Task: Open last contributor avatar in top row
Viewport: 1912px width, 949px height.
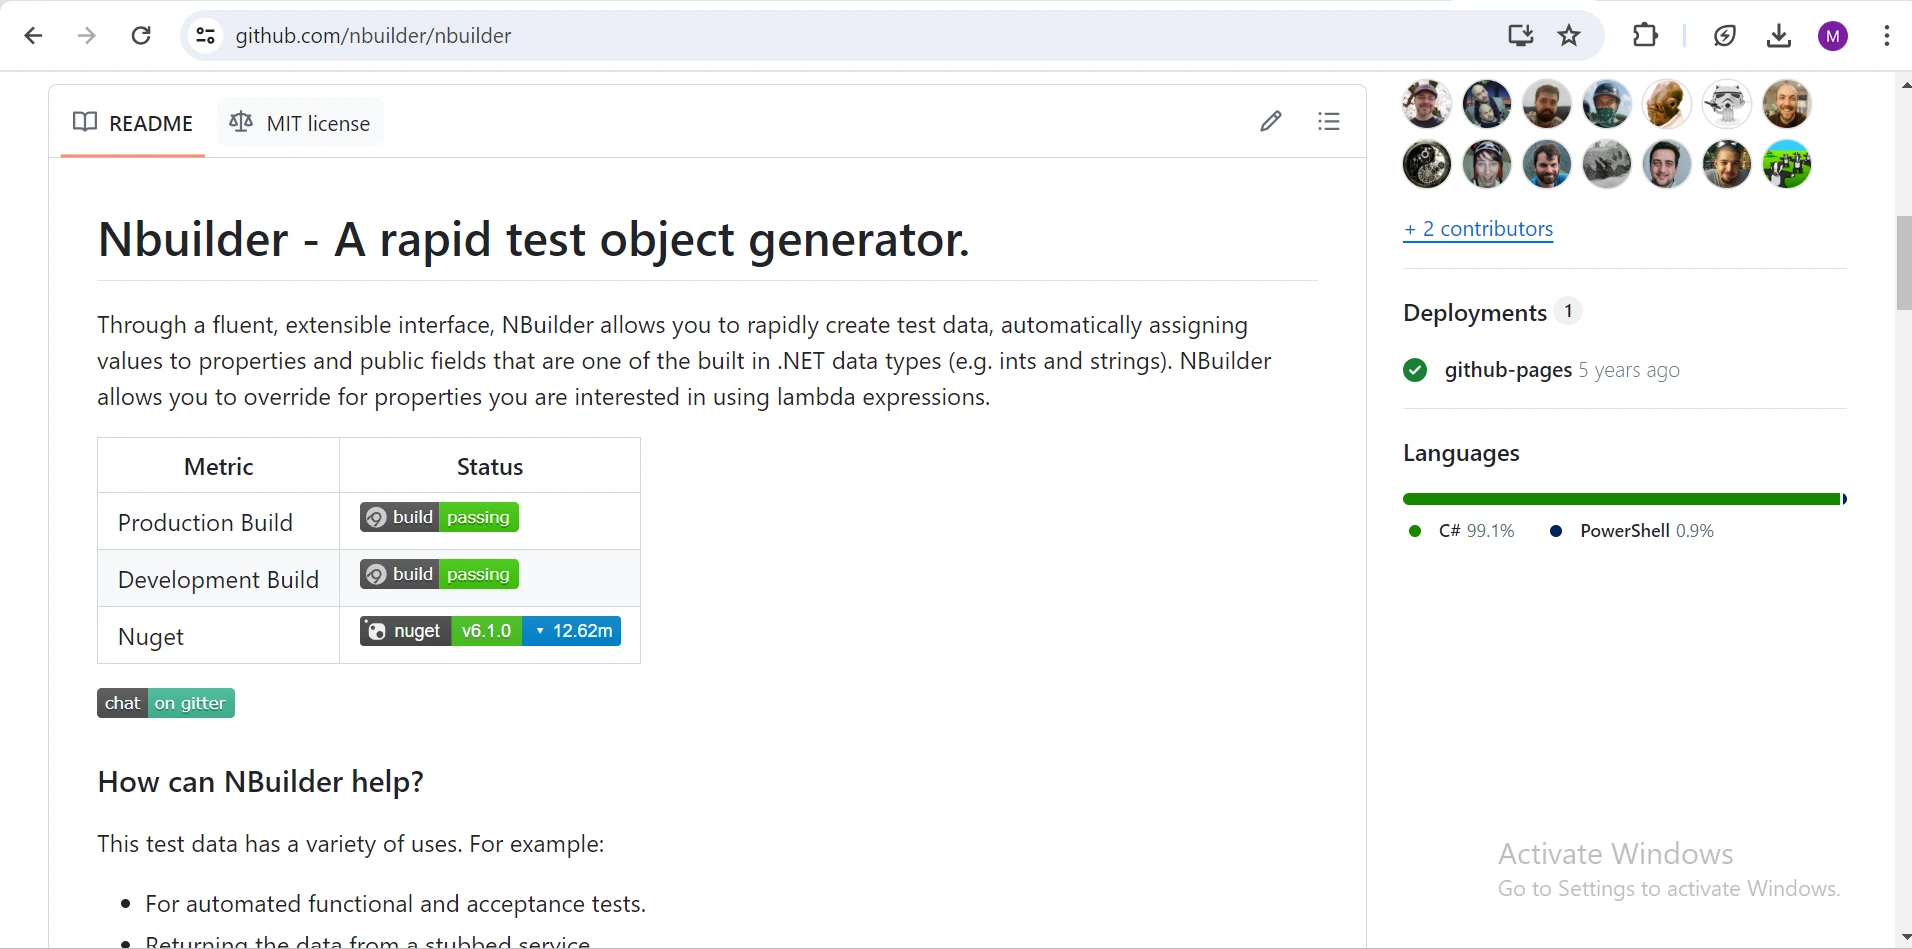Action: click(x=1787, y=104)
